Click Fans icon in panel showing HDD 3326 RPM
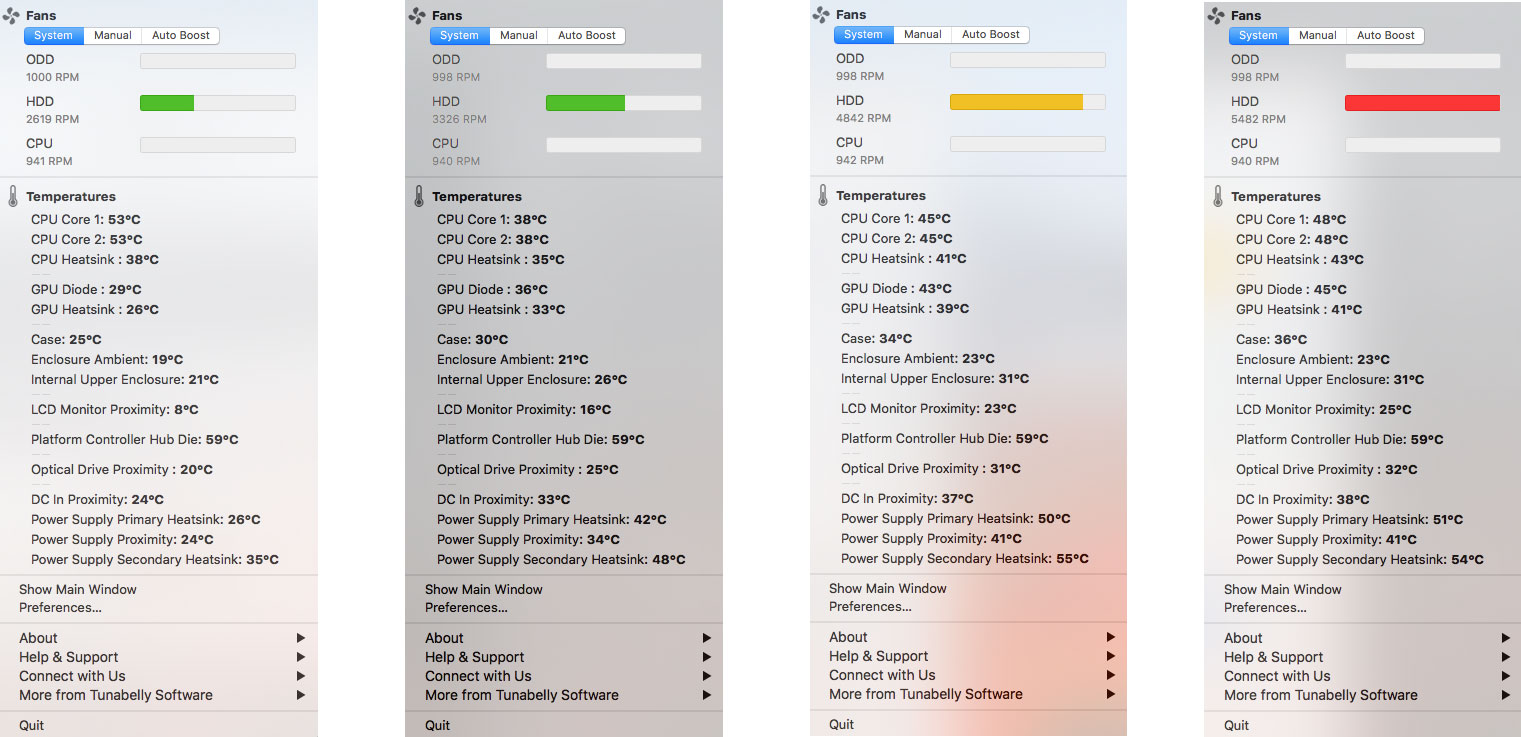The height and width of the screenshot is (737, 1521). point(417,16)
